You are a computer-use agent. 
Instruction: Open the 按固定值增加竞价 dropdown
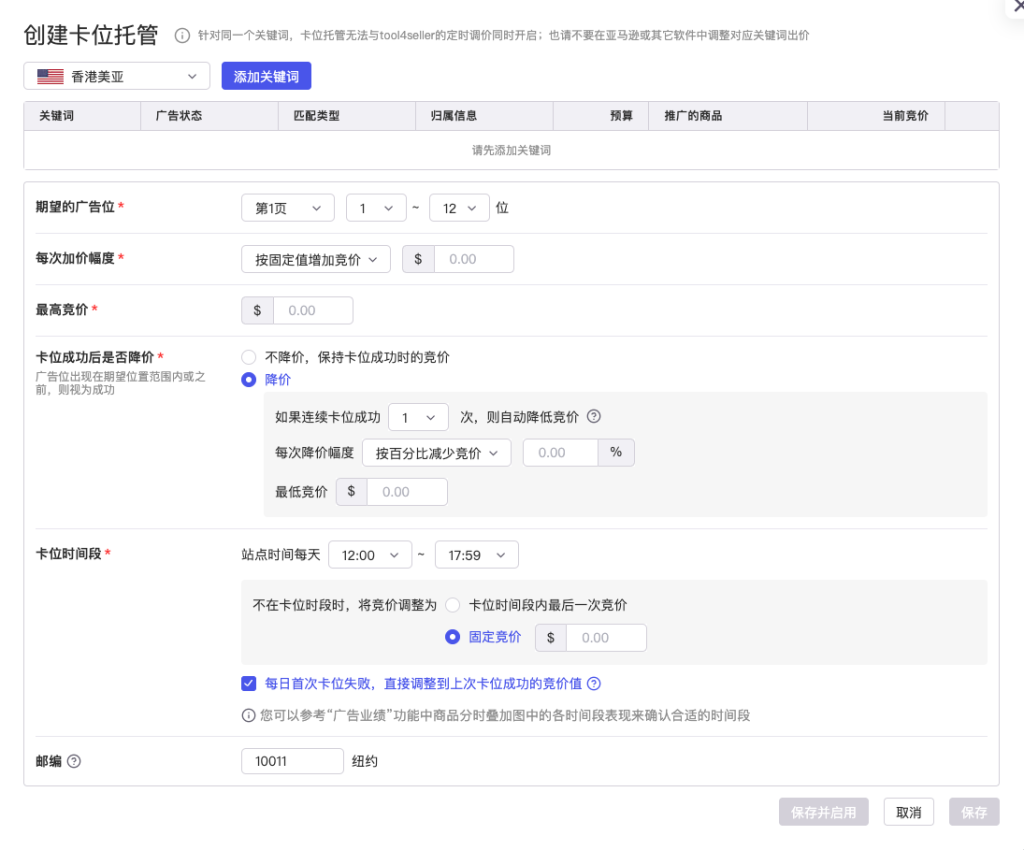point(316,259)
